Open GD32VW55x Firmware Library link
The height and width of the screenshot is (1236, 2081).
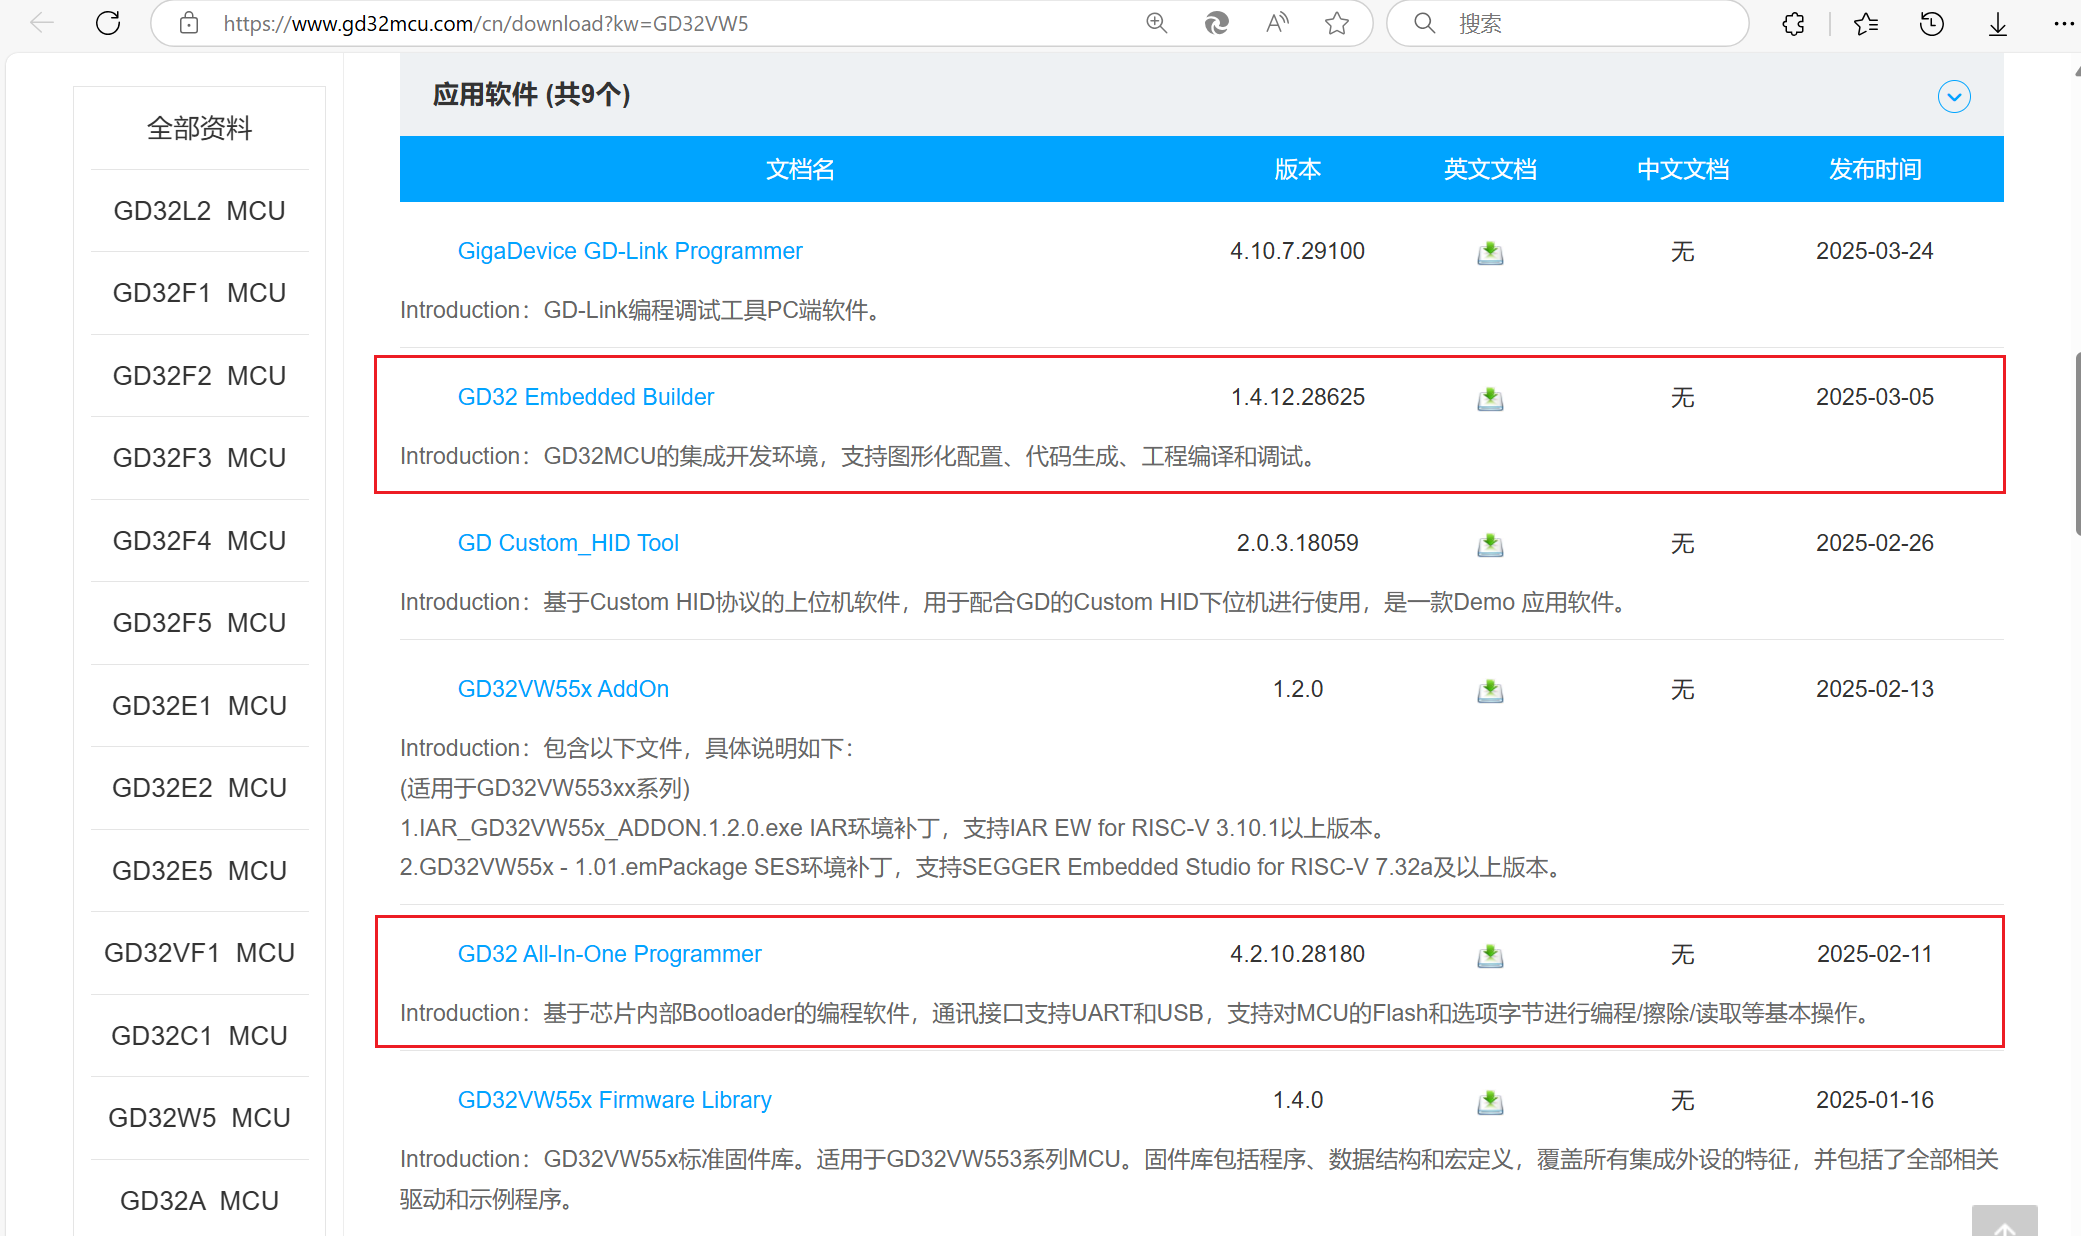coord(614,1100)
